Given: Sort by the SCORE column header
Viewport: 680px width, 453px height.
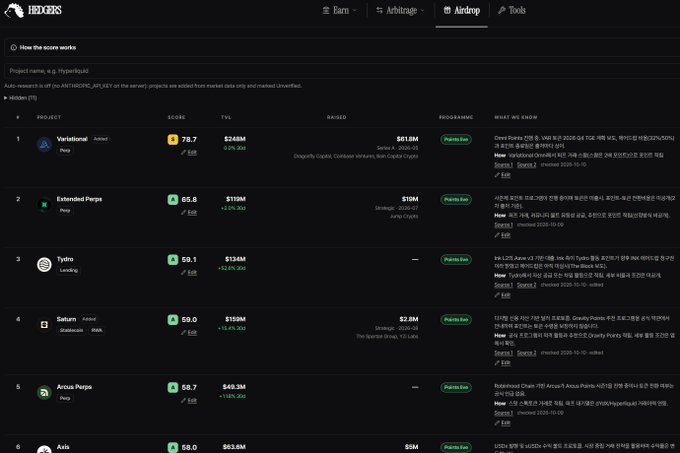Looking at the screenshot, I should 177,117.
